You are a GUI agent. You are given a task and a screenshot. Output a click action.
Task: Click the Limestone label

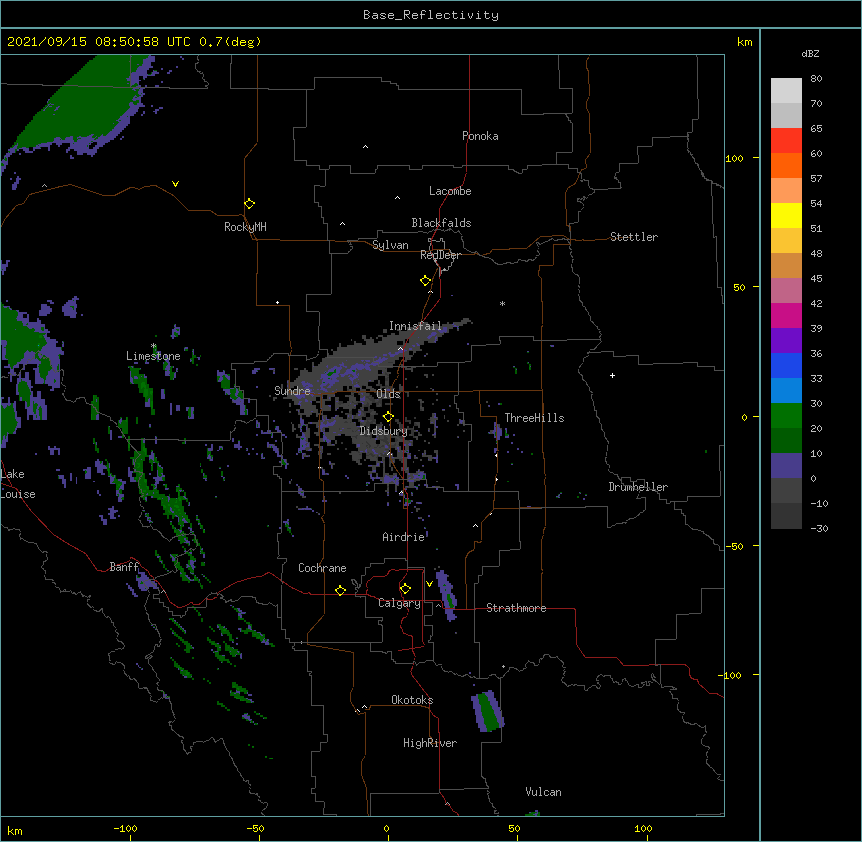(153, 356)
